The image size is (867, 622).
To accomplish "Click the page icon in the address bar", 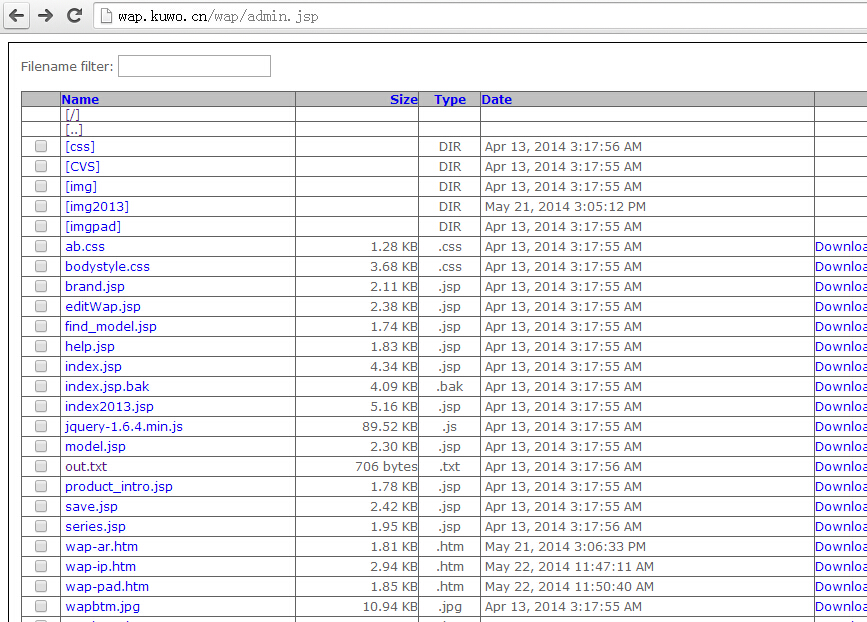I will pyautogui.click(x=106, y=16).
